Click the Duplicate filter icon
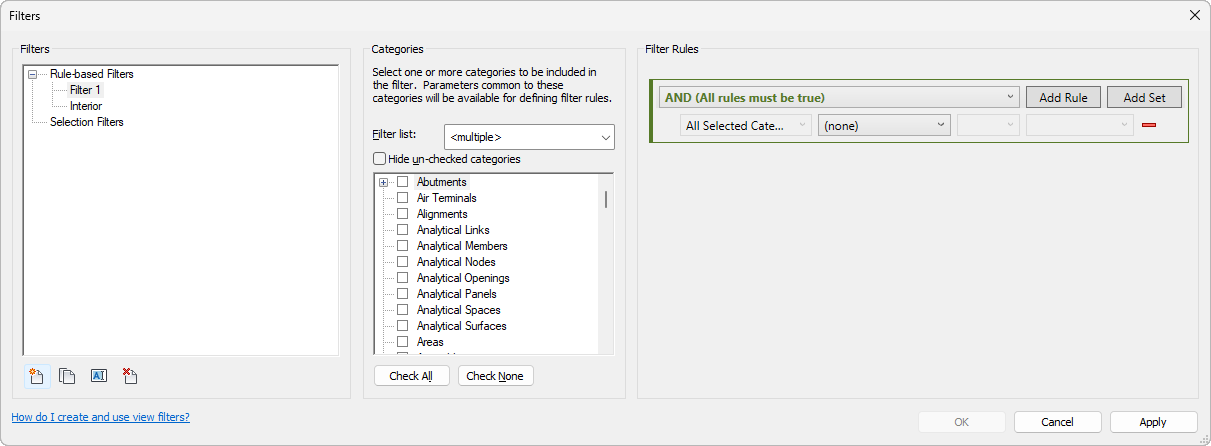 (x=67, y=376)
